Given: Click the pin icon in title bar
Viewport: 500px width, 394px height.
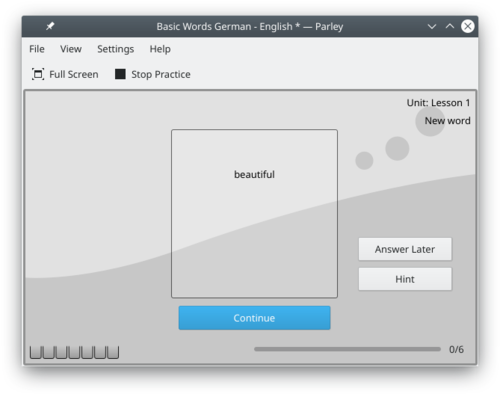Looking at the screenshot, I should pyautogui.click(x=50, y=26).
